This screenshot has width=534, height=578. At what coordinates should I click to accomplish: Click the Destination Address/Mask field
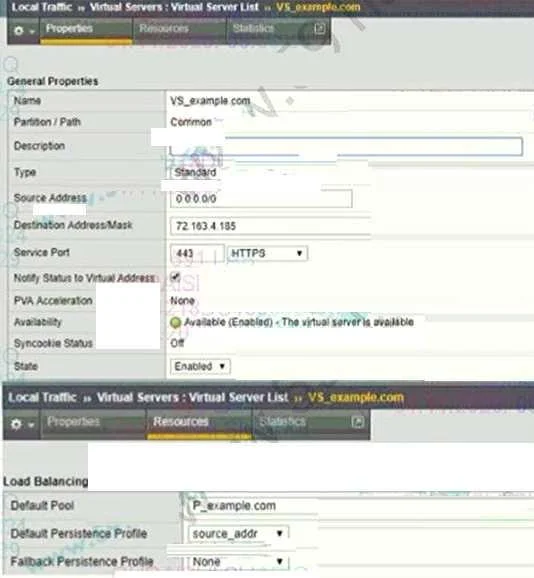[270, 226]
